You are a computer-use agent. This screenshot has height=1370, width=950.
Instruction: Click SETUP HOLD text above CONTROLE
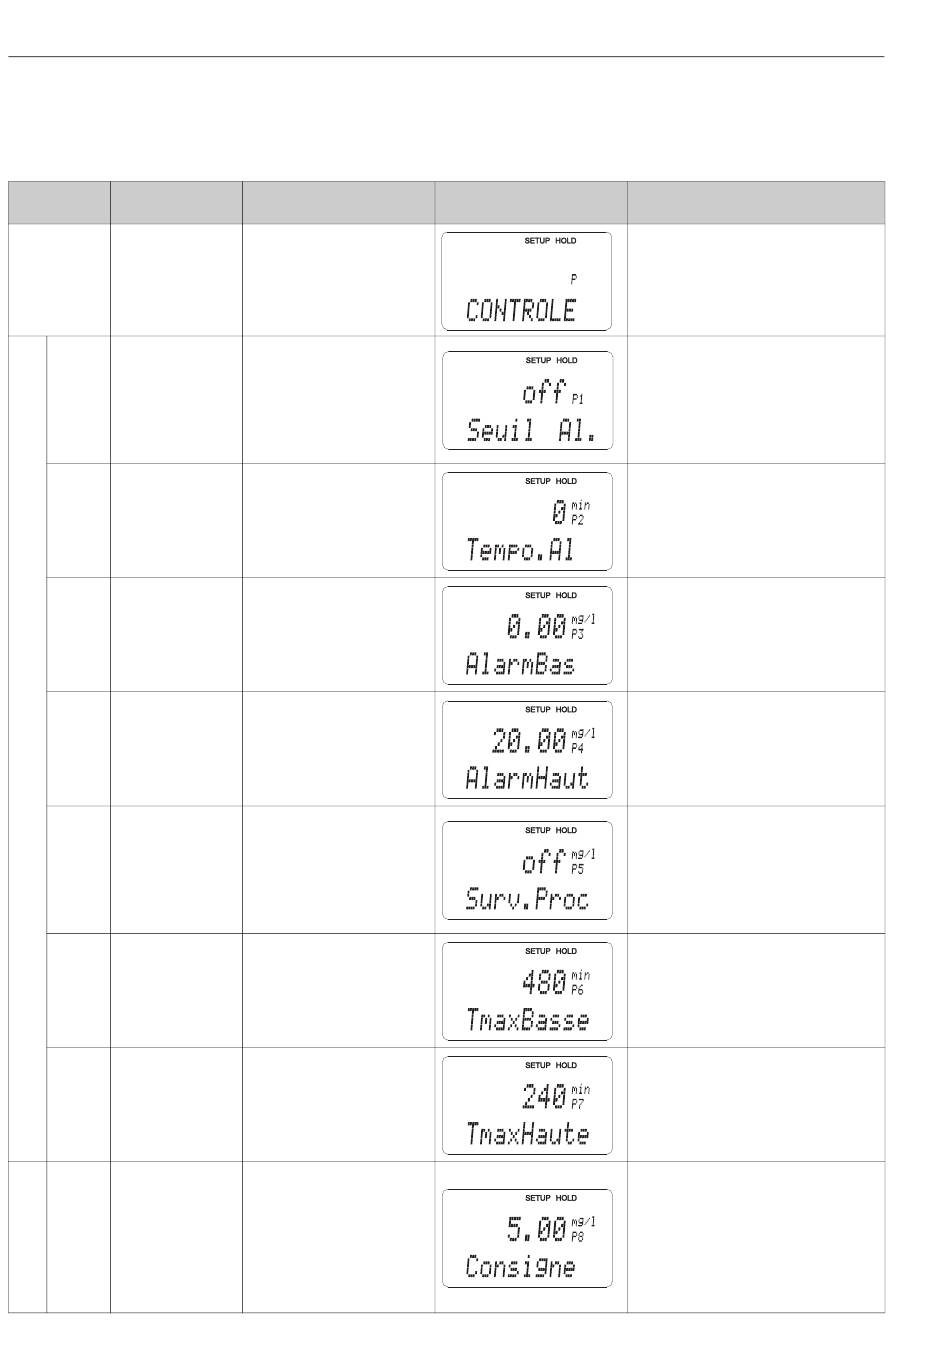[x=551, y=241]
